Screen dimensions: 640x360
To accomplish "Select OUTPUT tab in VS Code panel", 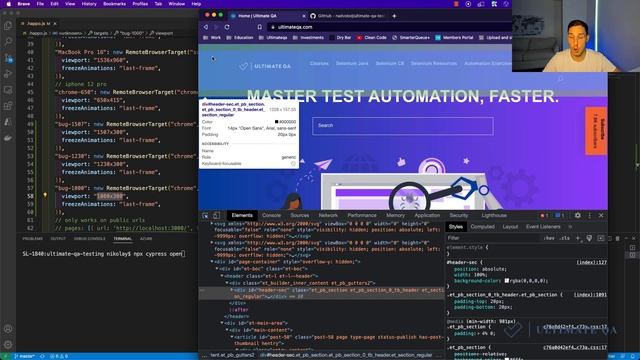I will [x=58, y=239].
